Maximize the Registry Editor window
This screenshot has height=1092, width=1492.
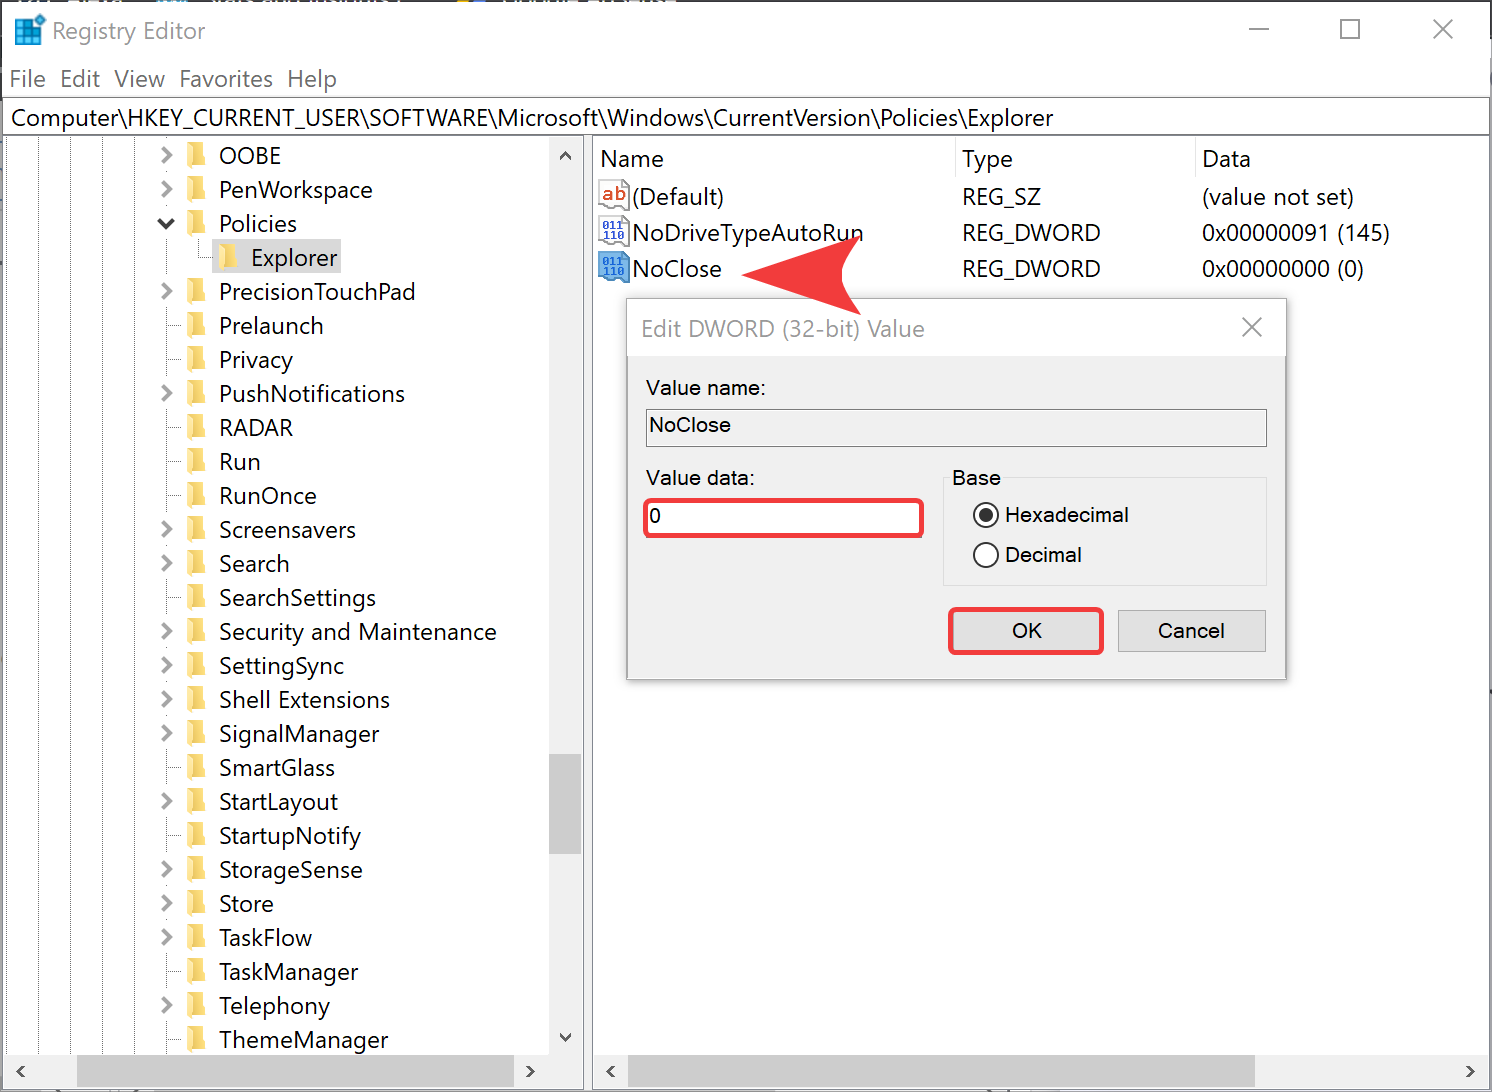click(x=1350, y=30)
